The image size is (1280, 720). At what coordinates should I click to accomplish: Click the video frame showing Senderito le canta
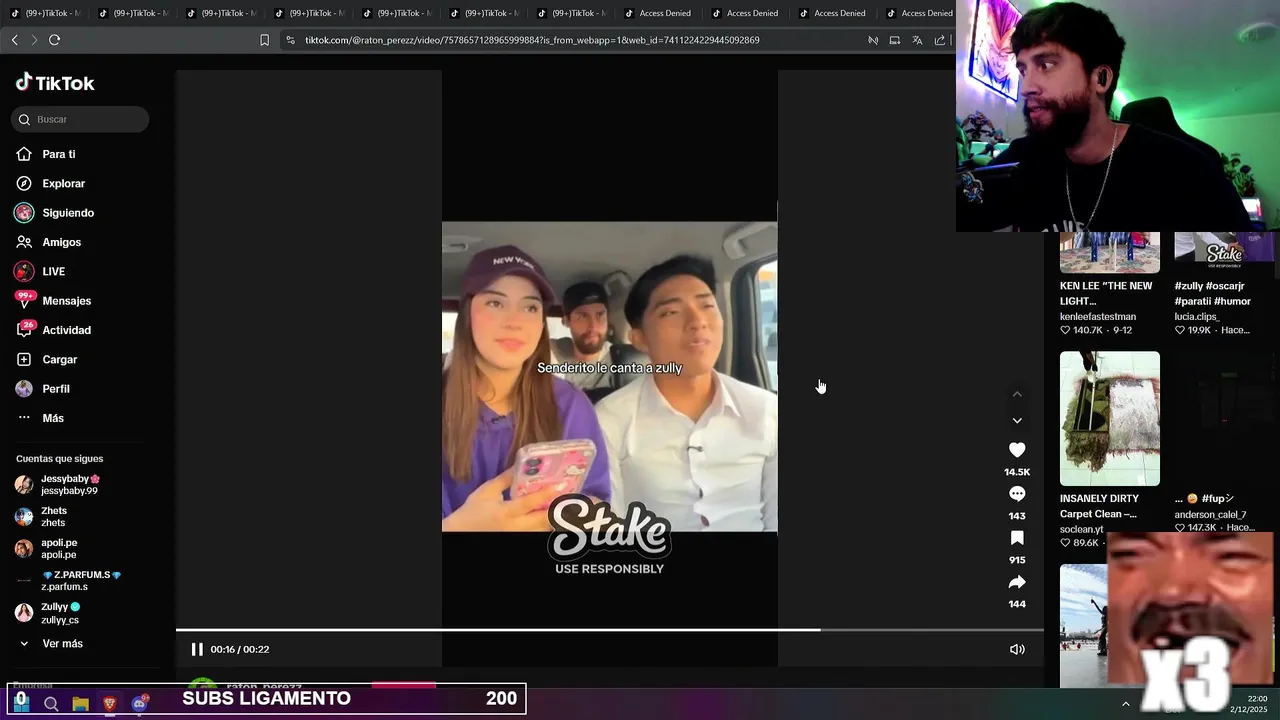coord(609,376)
